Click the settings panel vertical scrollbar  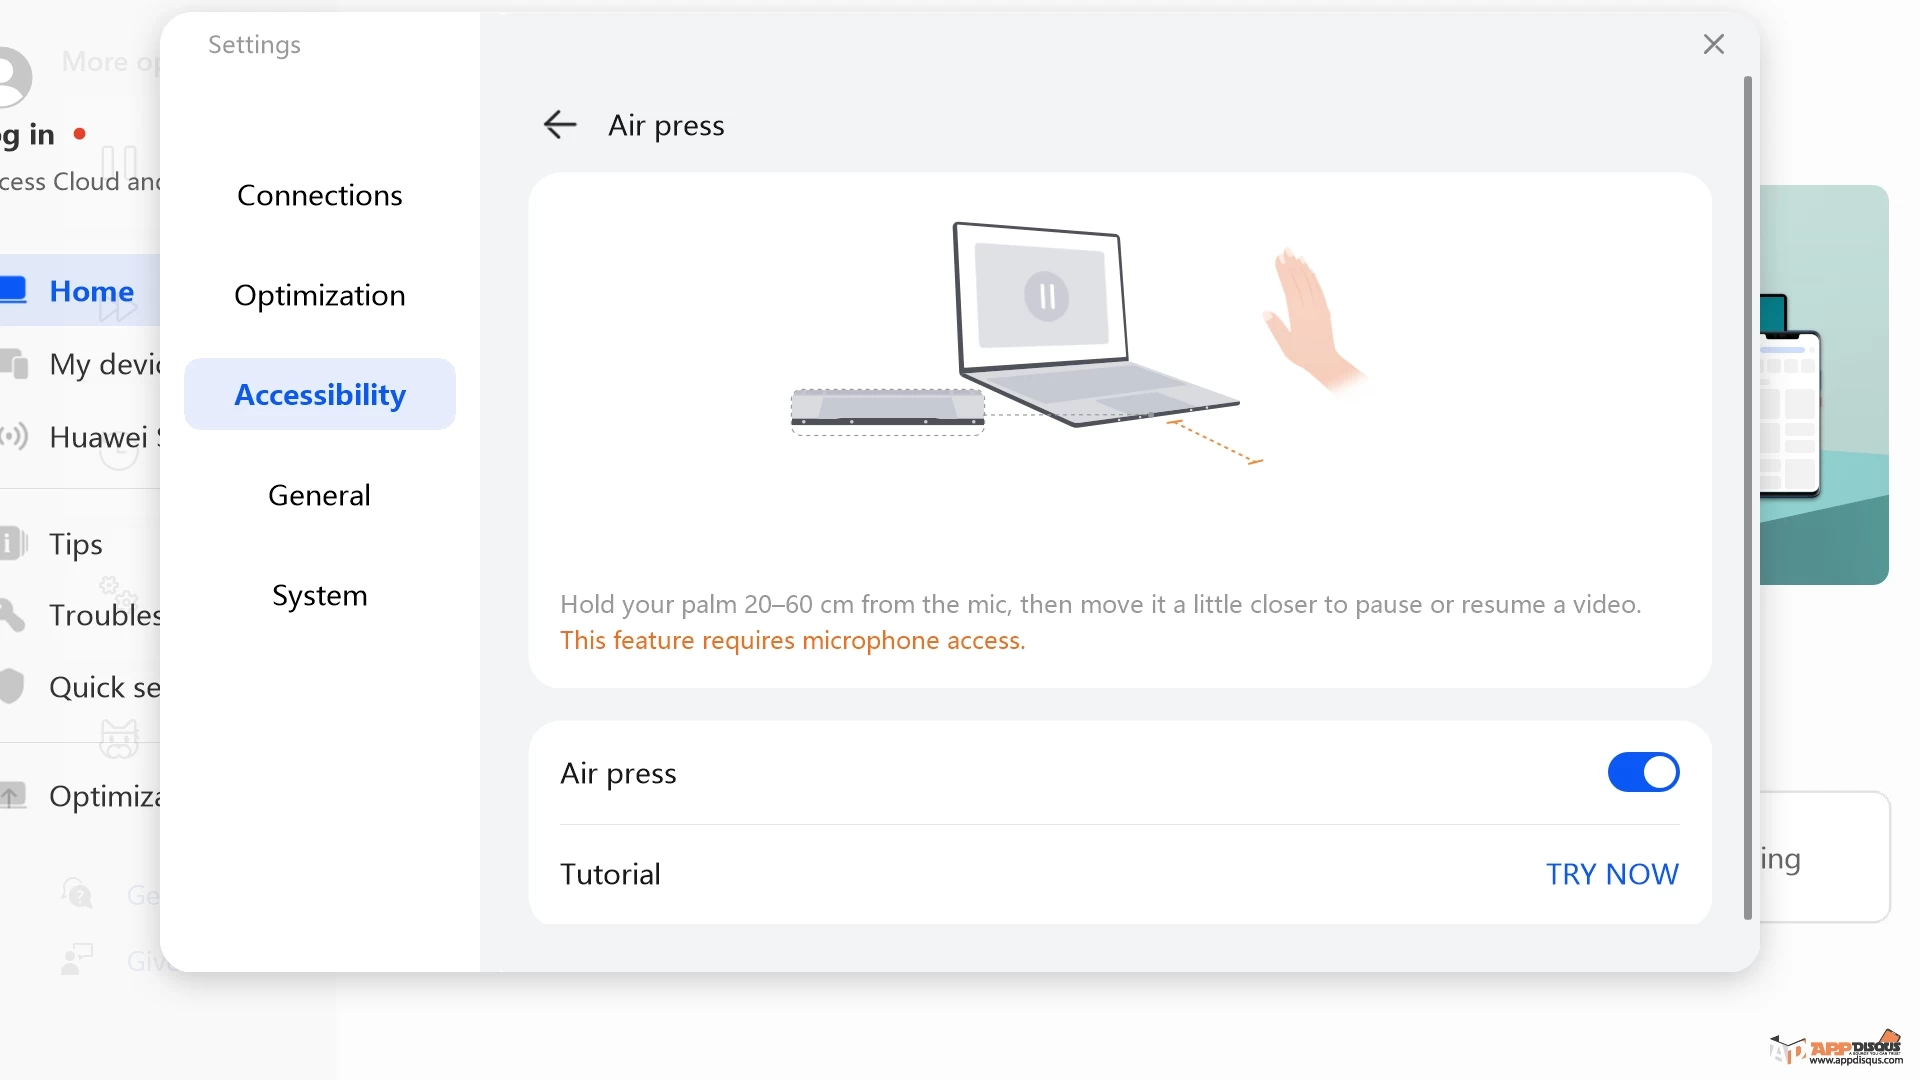1748,498
